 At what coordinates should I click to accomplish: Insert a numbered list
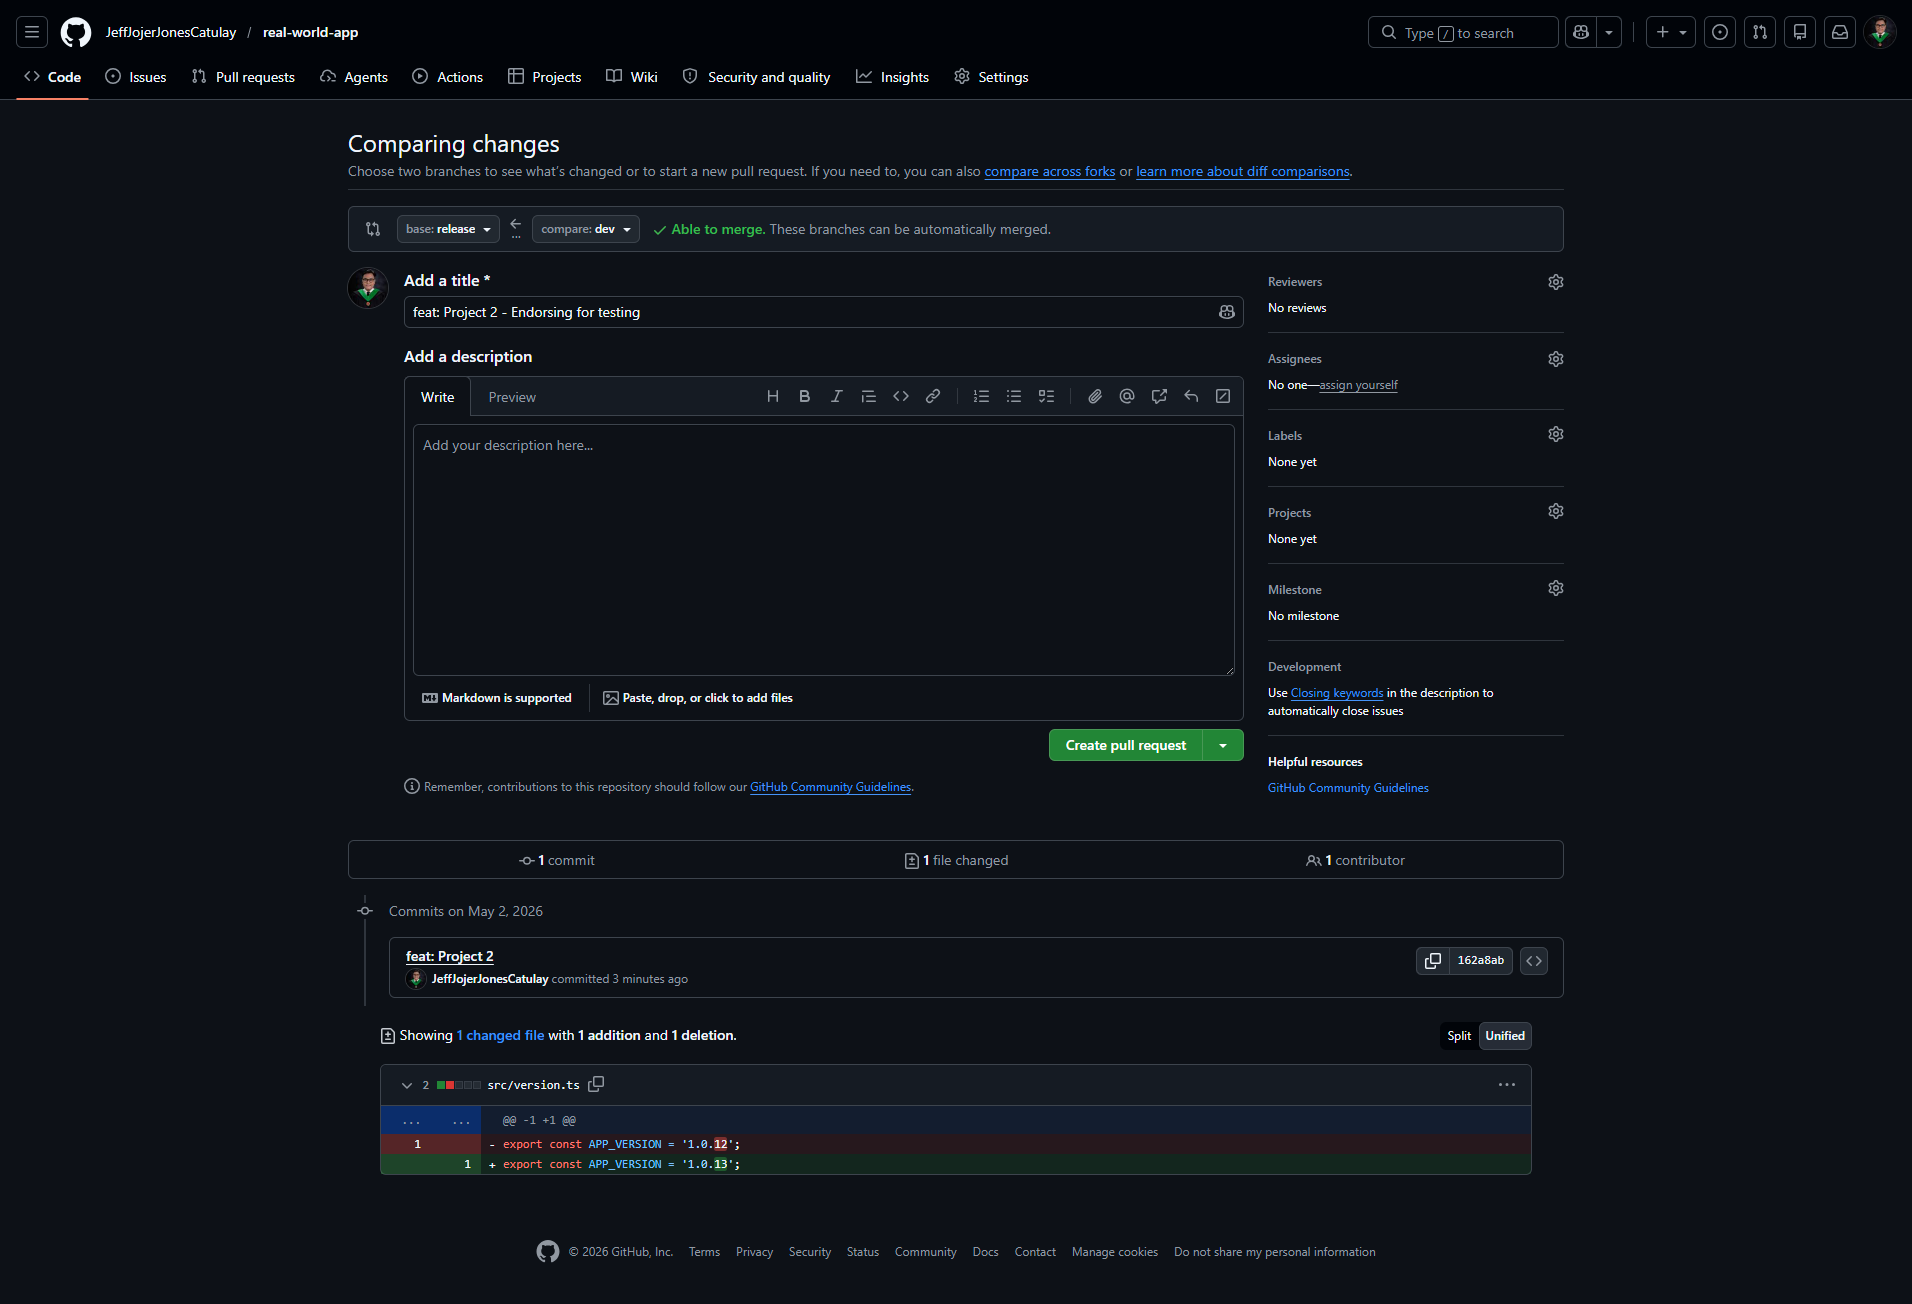tap(982, 396)
